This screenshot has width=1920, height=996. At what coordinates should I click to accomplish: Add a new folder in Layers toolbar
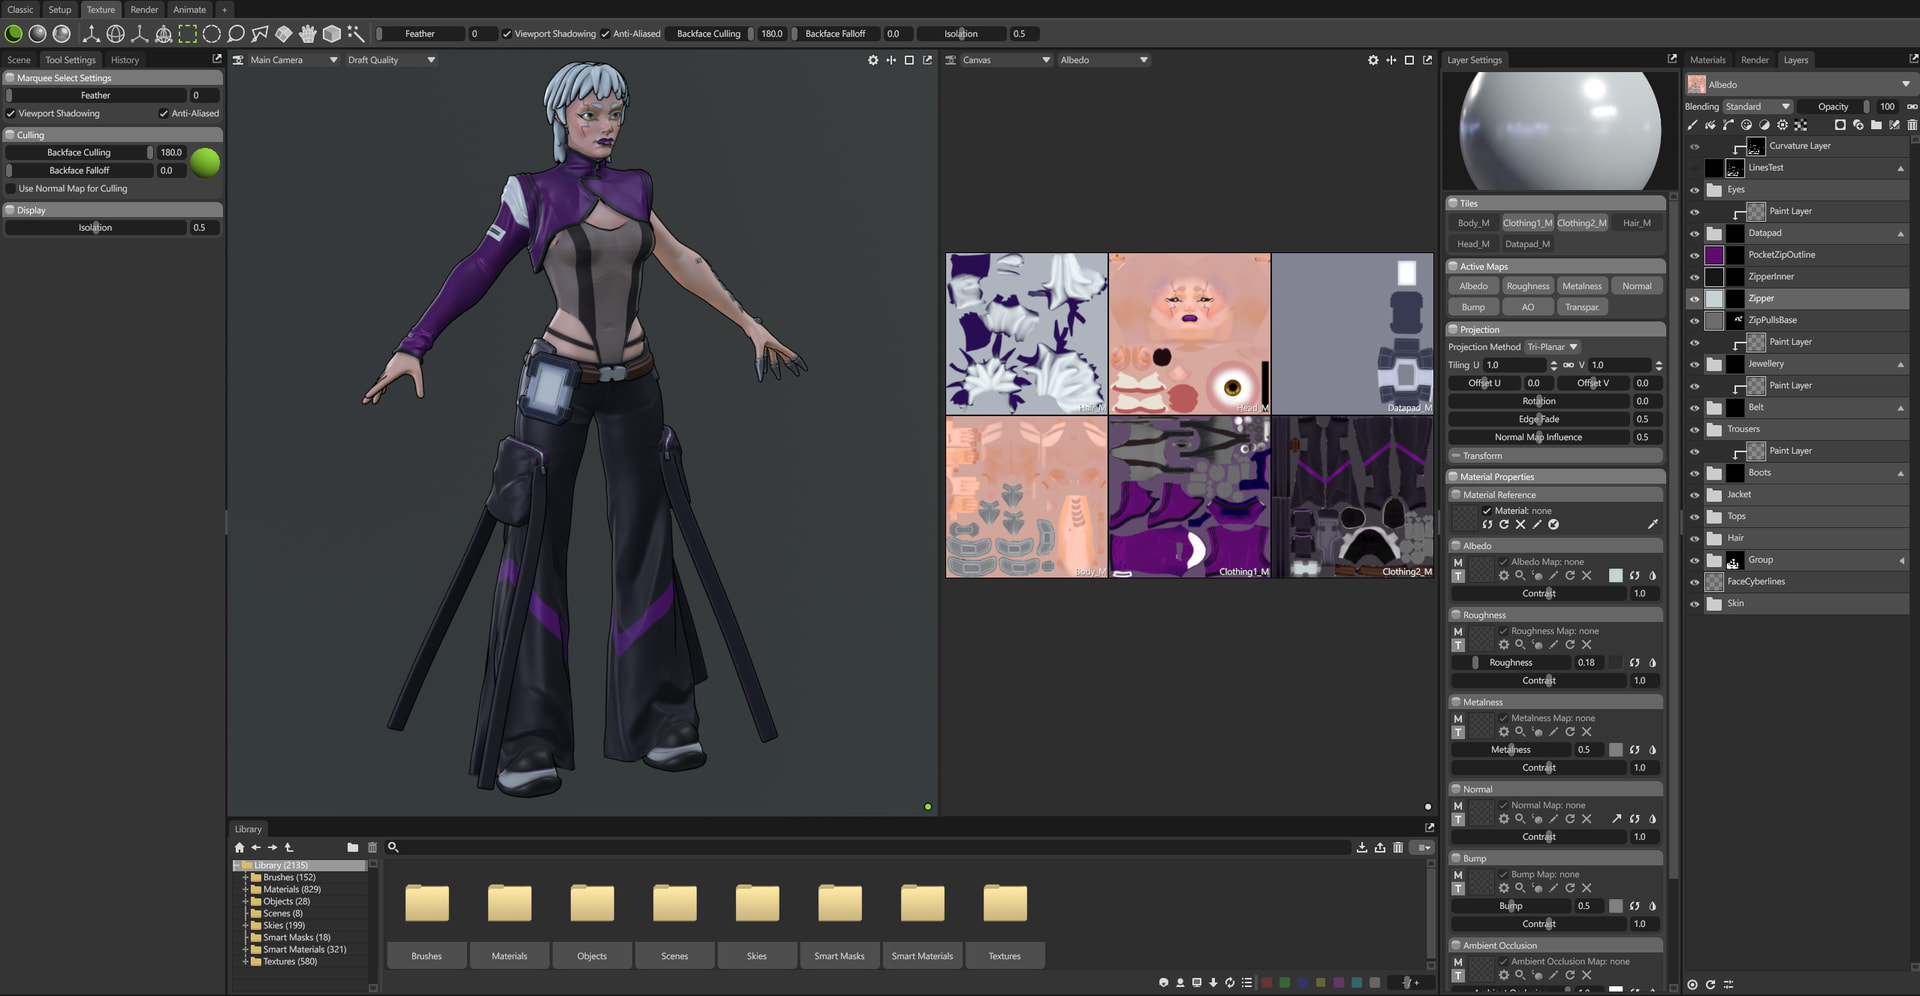click(1876, 125)
